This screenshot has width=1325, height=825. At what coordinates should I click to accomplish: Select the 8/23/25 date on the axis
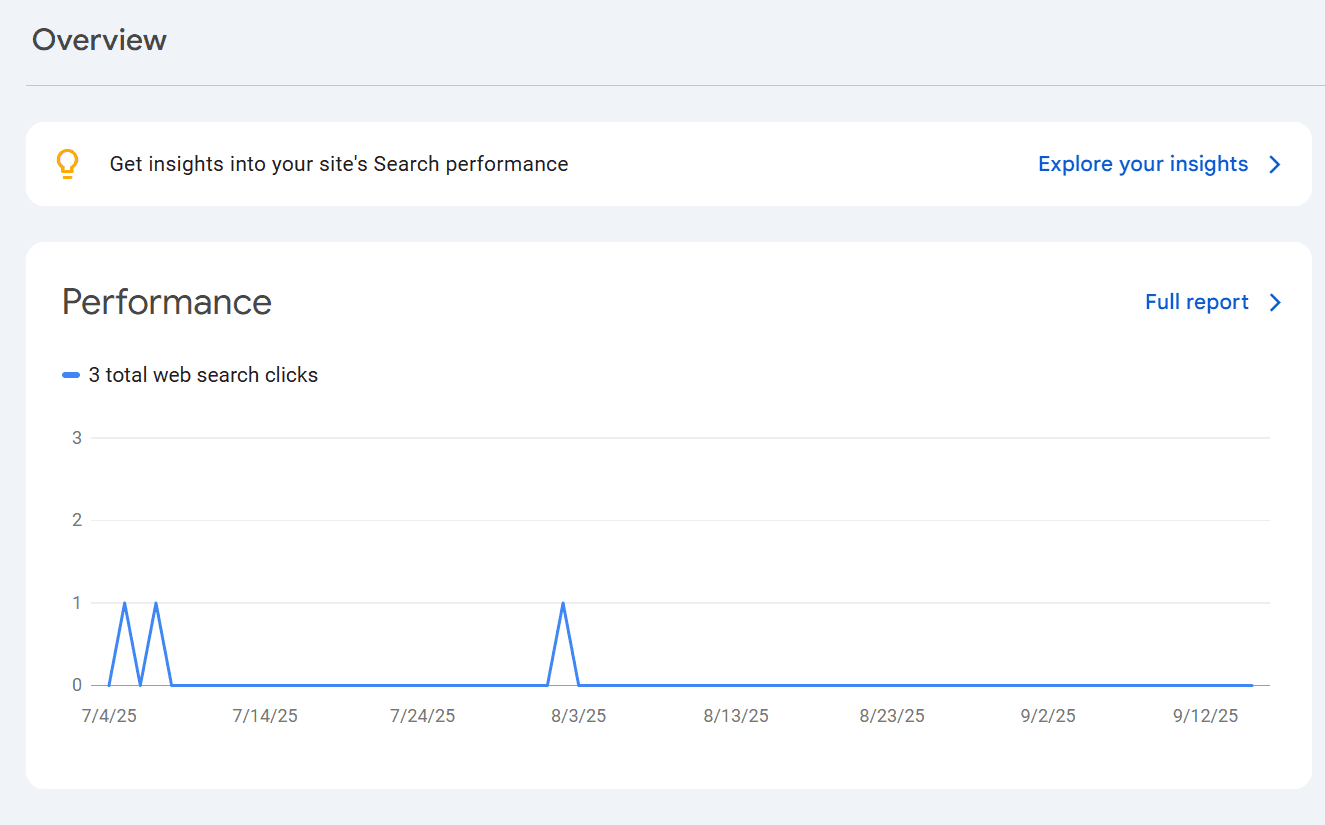pos(892,716)
